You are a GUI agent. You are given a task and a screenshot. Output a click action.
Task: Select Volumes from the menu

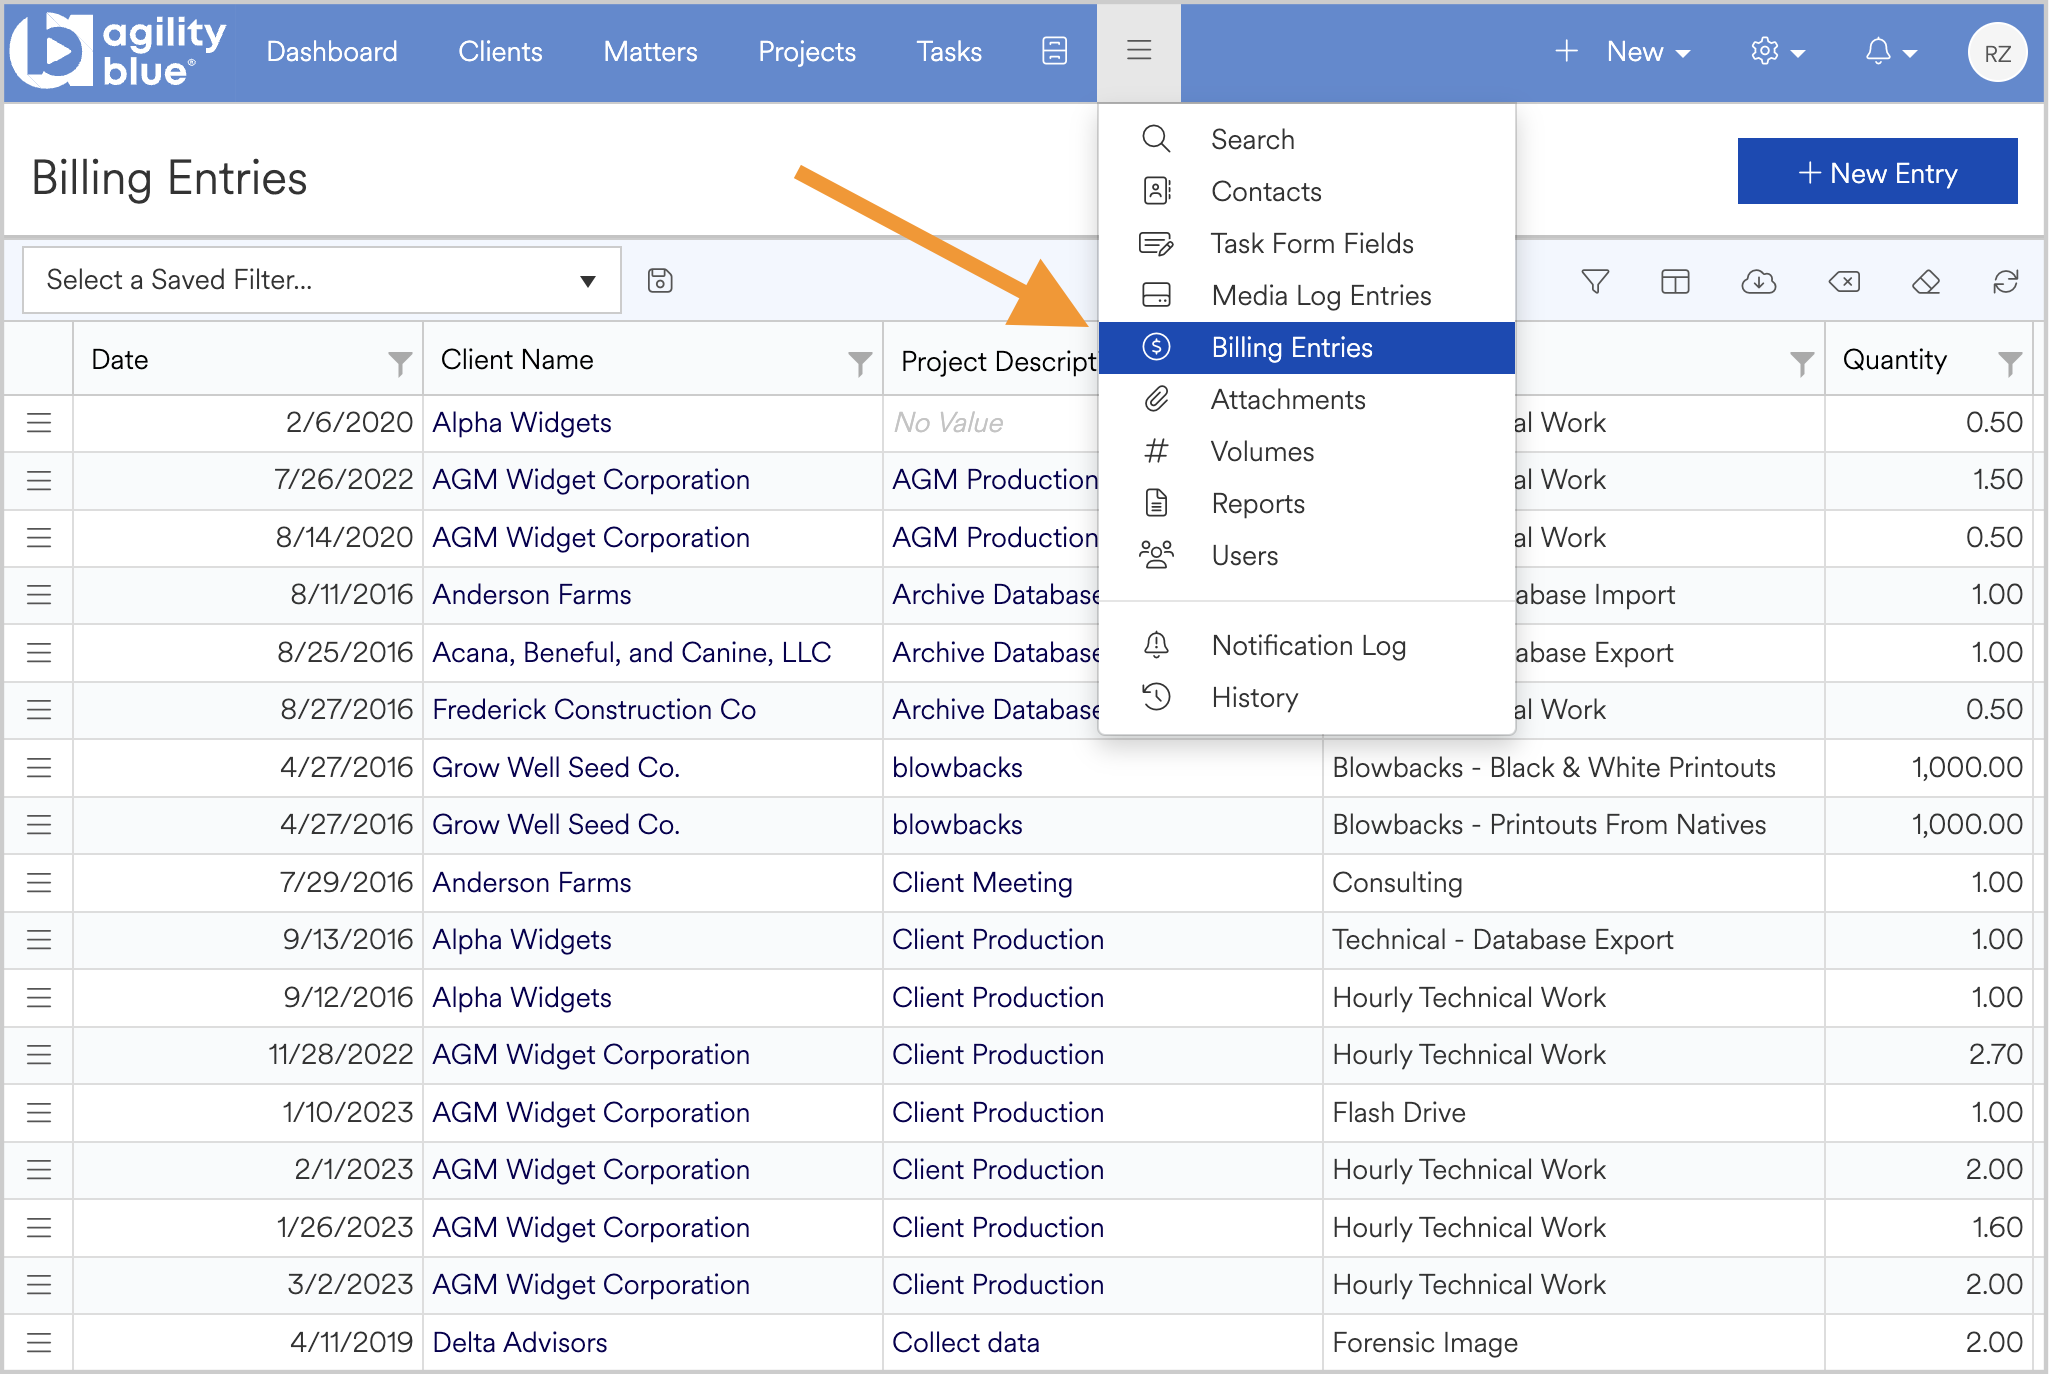click(1306, 451)
